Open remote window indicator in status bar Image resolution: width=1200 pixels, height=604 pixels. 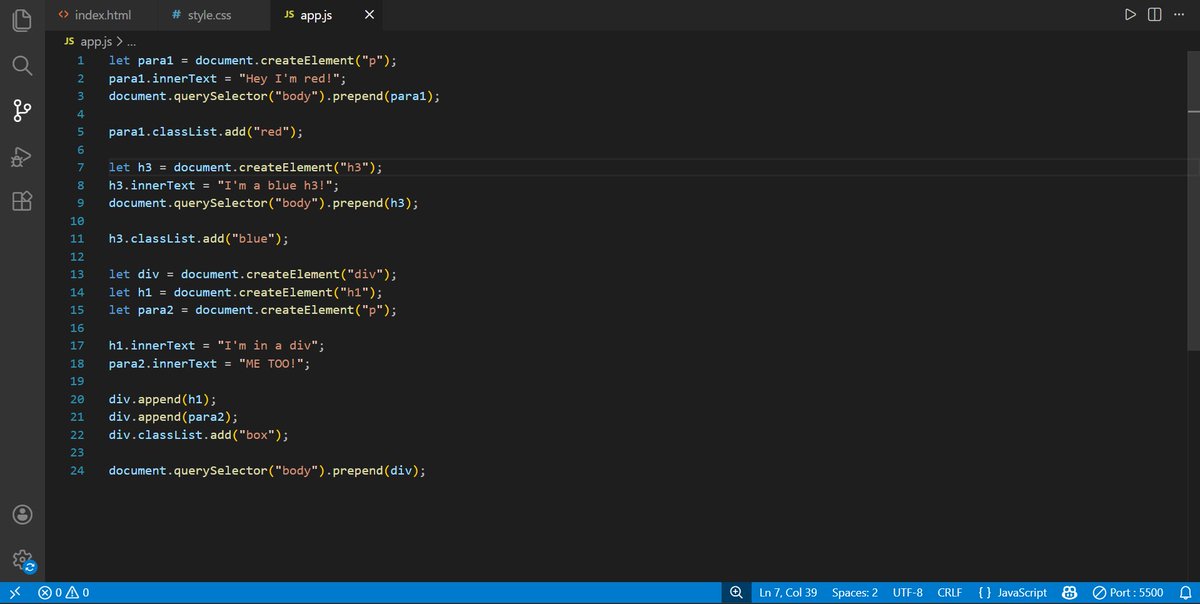click(x=14, y=593)
